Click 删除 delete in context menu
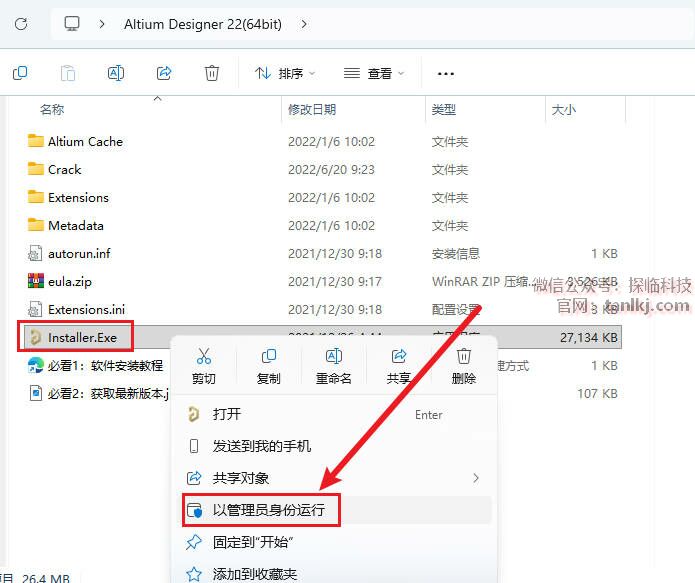The height and width of the screenshot is (583, 695). (x=463, y=366)
